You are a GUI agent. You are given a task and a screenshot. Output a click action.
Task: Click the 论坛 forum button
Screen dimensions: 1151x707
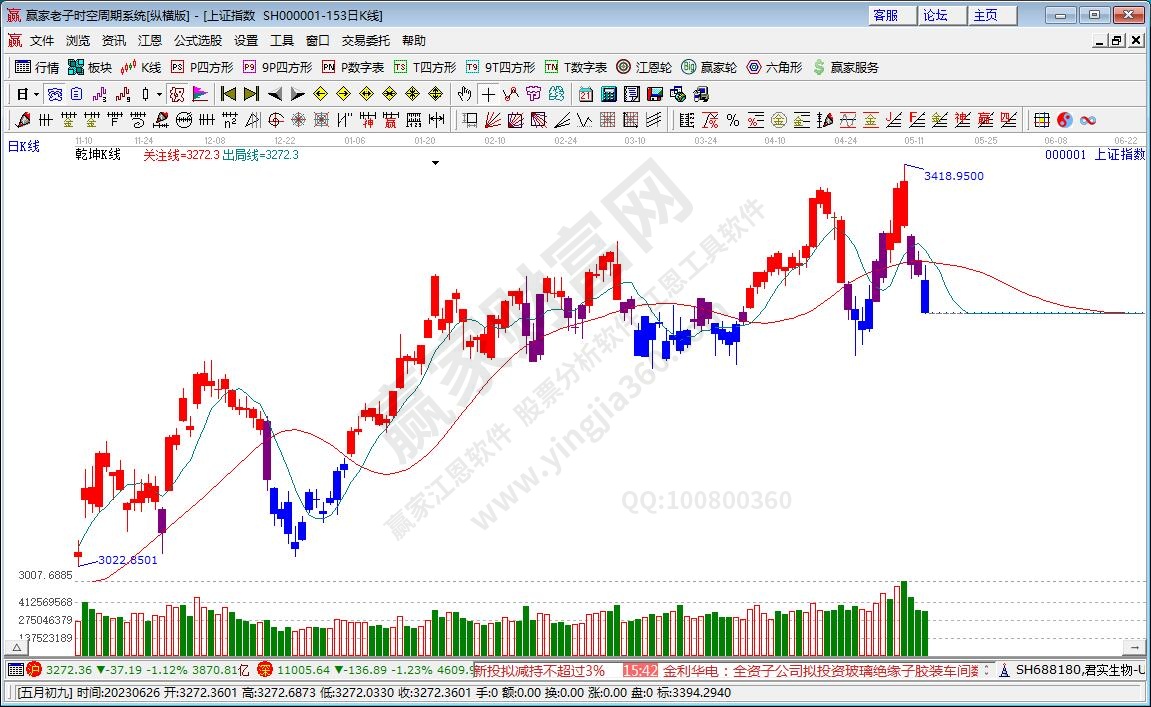[935, 15]
